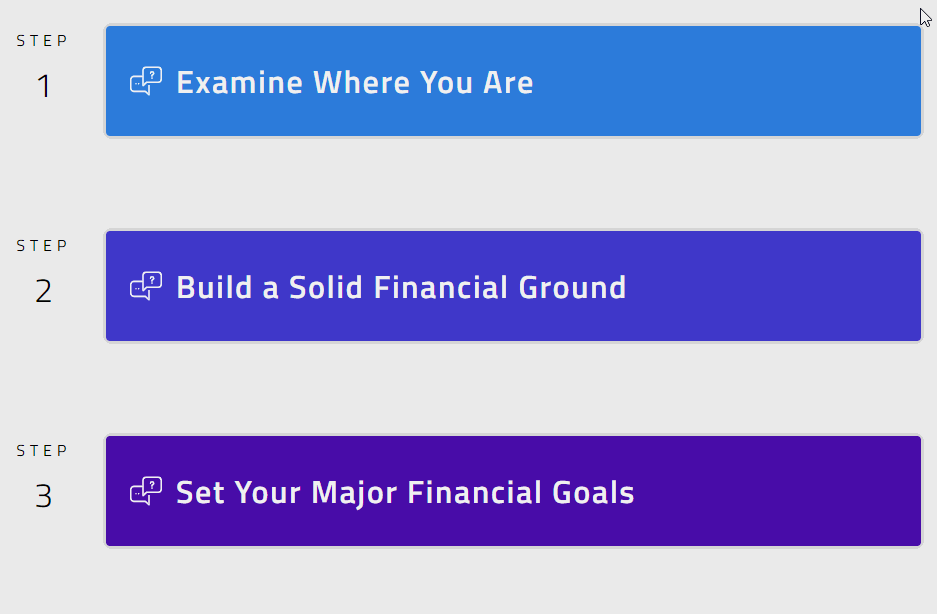Screen dimensions: 937x614
Task: Click the chat question icon beside Examine Where You Are
Action: pyautogui.click(x=146, y=81)
